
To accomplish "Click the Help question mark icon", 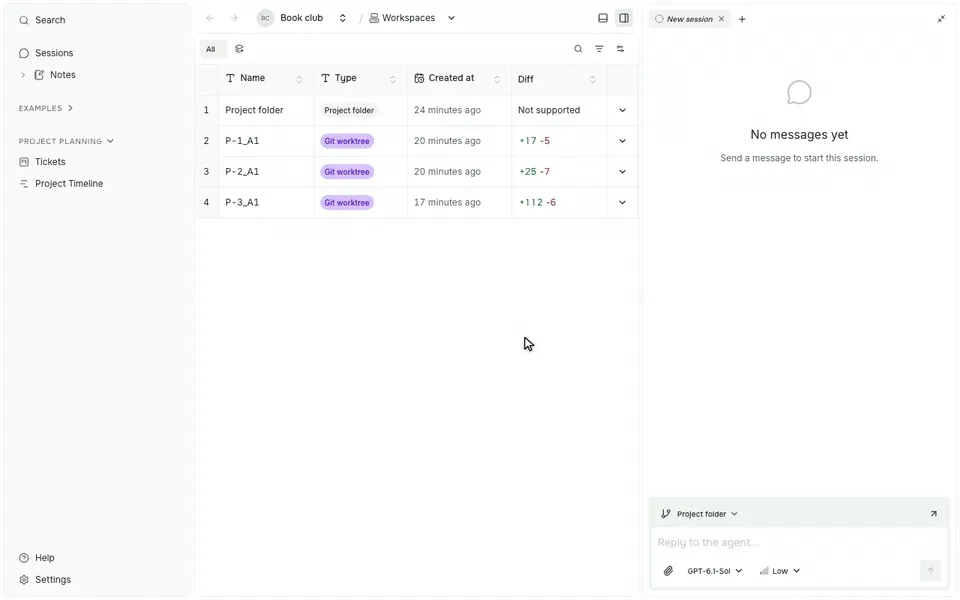I will (x=24, y=558).
